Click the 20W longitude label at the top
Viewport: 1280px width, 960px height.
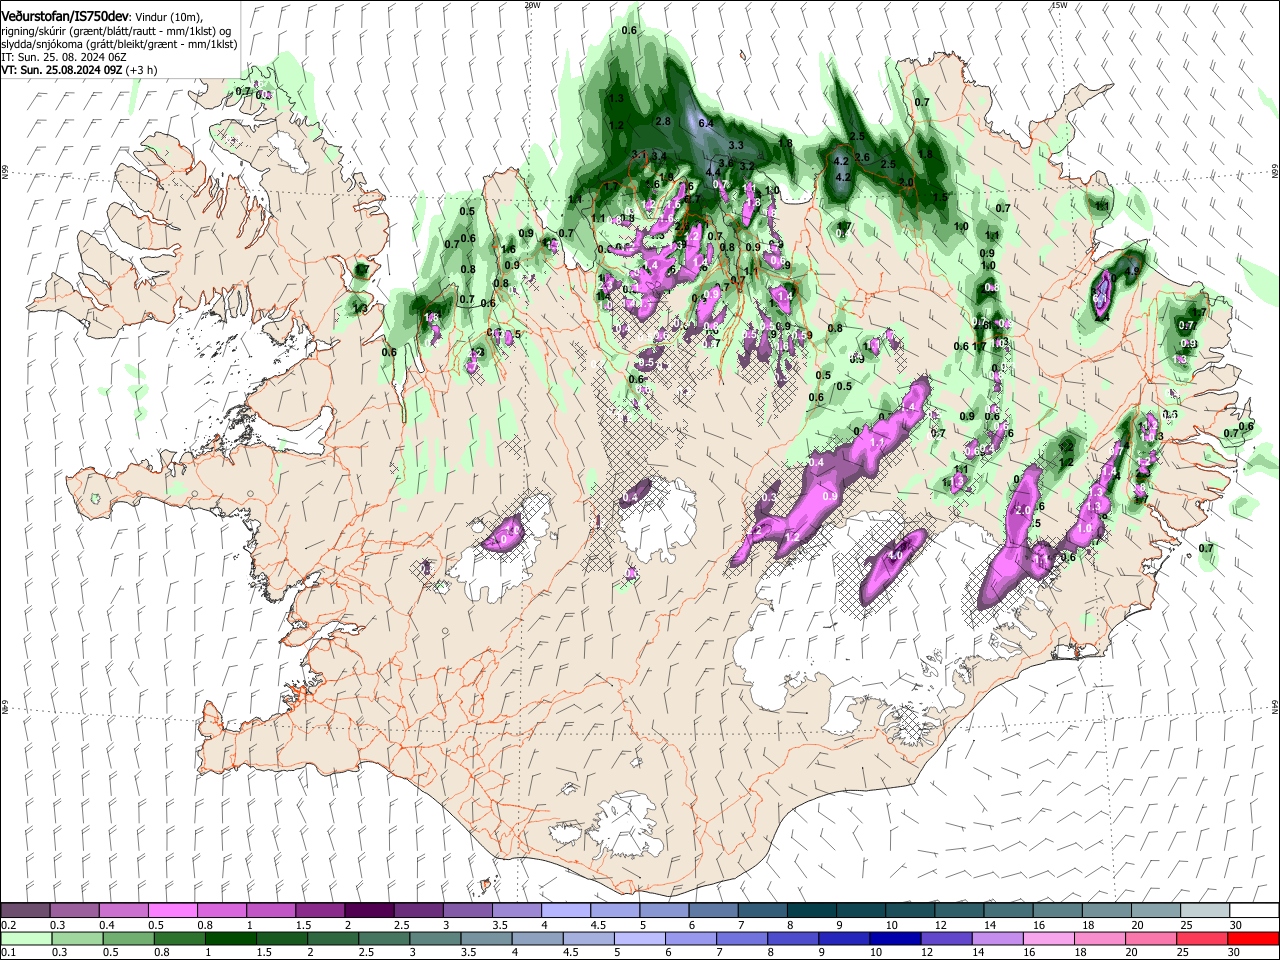pyautogui.click(x=531, y=5)
